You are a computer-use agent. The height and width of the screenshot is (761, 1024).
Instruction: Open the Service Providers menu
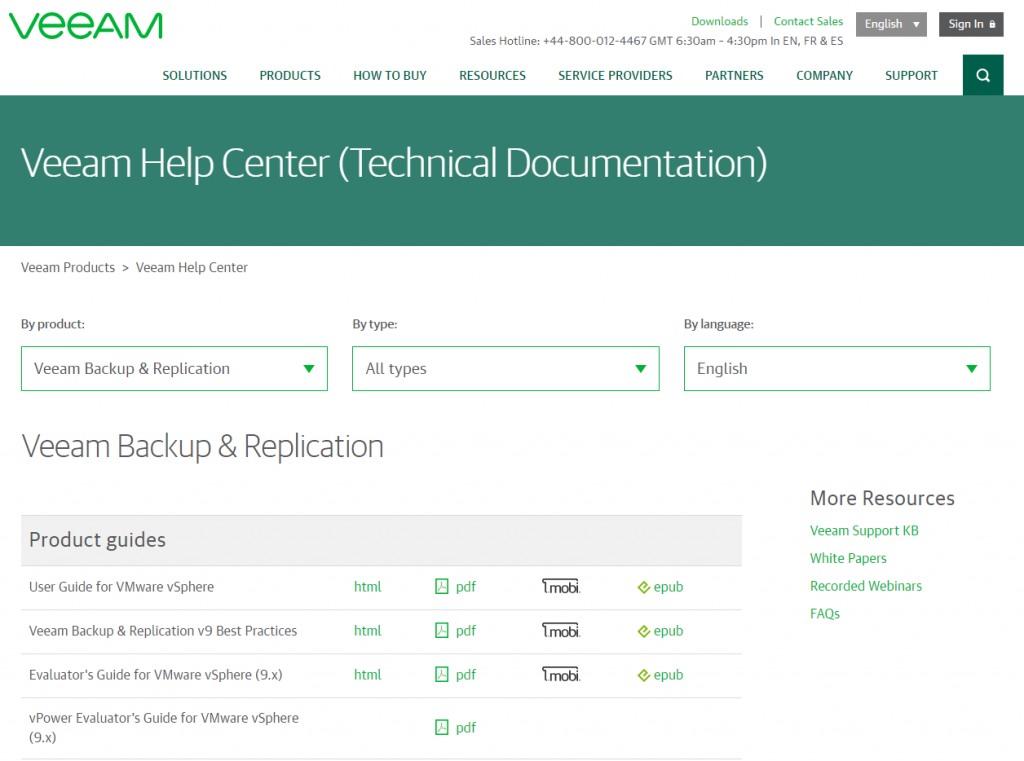(x=615, y=76)
